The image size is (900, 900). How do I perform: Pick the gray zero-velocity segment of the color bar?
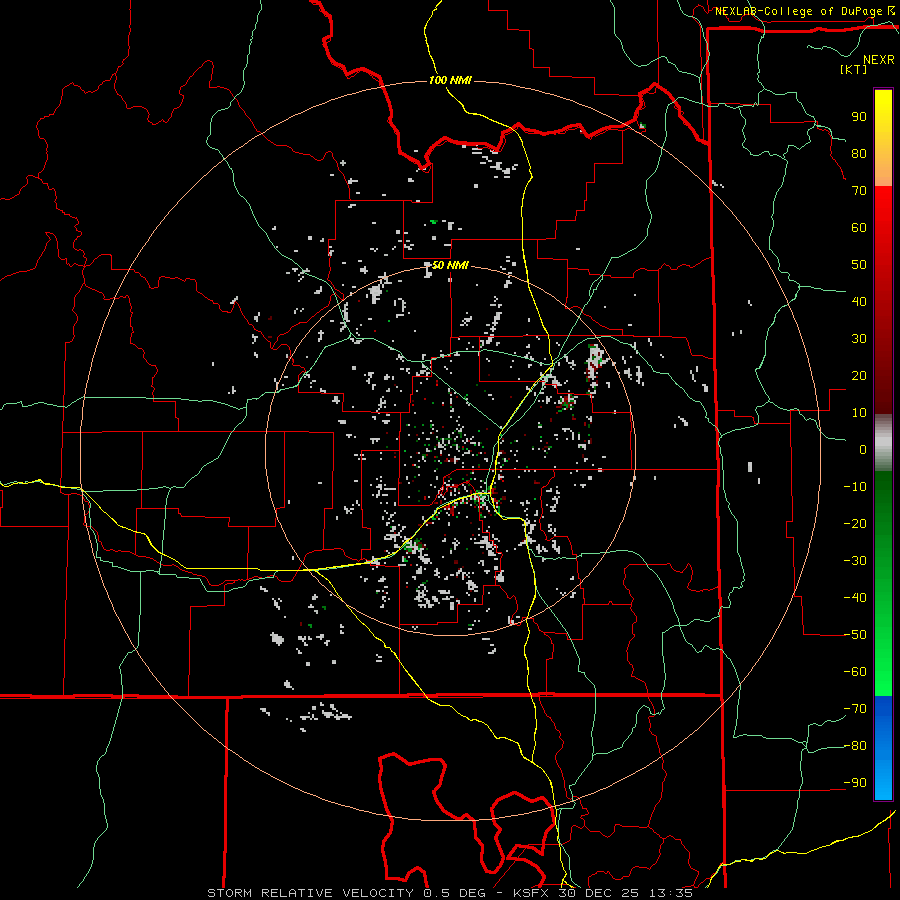(x=883, y=443)
